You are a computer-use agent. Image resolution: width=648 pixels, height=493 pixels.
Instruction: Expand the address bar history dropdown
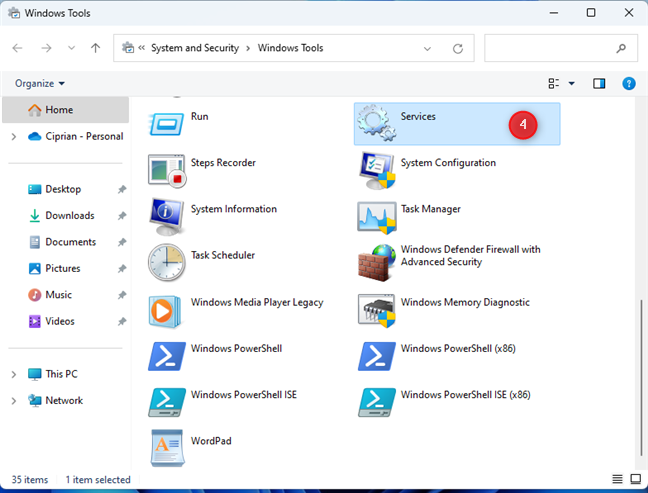(x=427, y=49)
